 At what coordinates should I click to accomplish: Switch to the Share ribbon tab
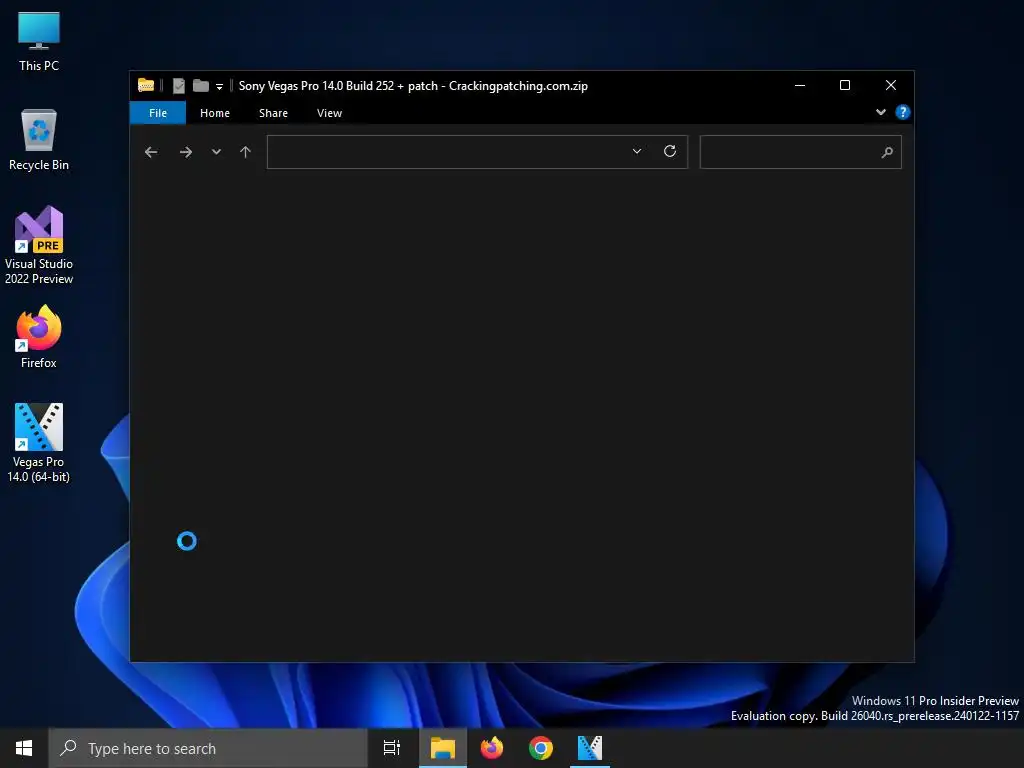[x=273, y=113]
